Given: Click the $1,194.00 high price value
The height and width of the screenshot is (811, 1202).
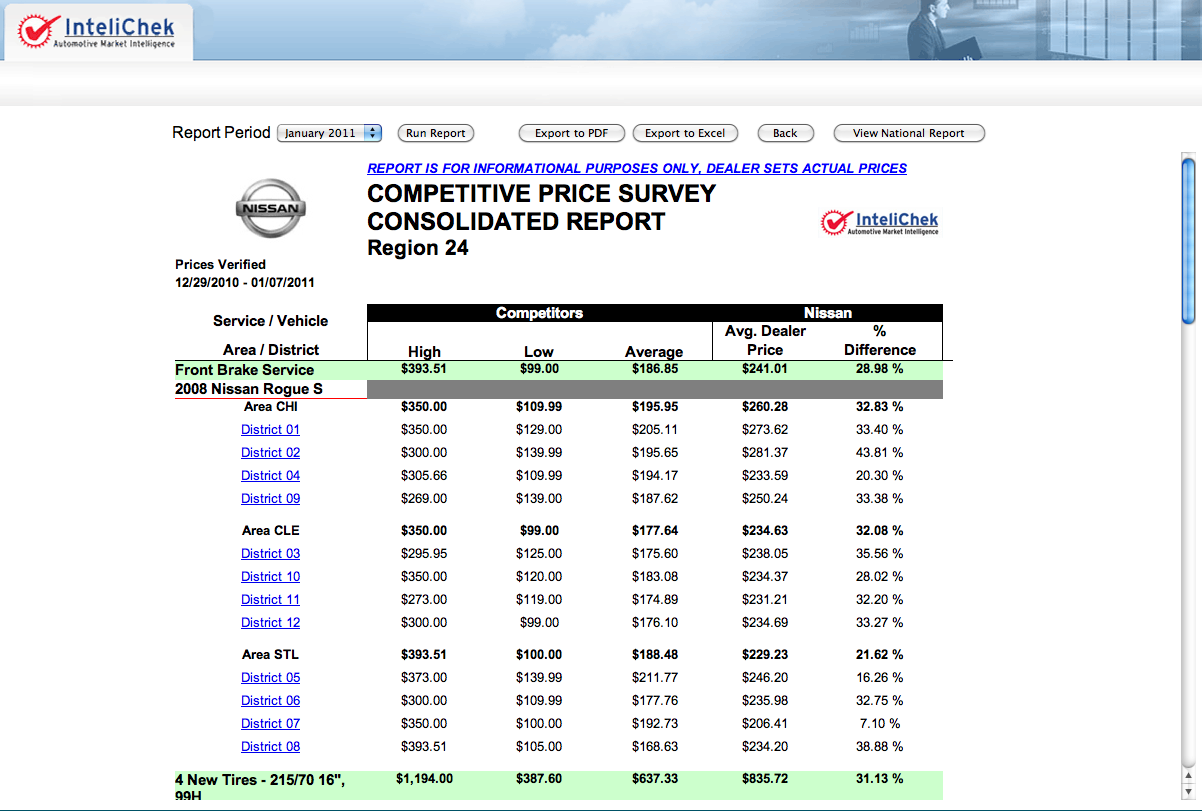Looking at the screenshot, I should 424,779.
